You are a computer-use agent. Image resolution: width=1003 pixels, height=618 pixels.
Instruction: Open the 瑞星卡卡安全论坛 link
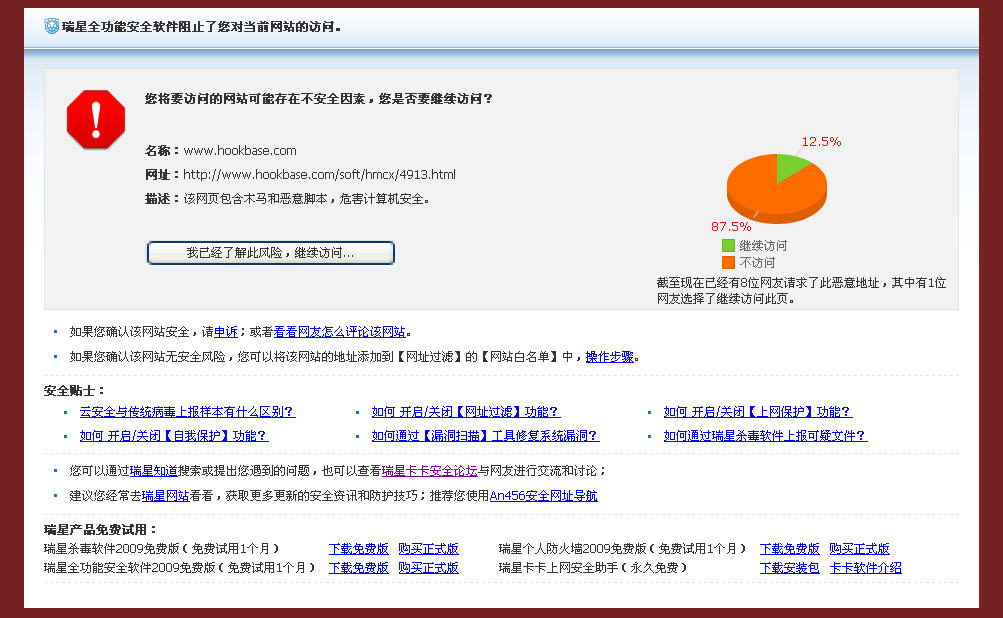tap(430, 471)
